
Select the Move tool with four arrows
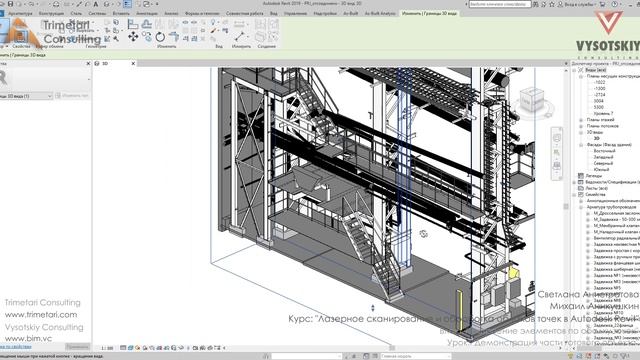133,37
